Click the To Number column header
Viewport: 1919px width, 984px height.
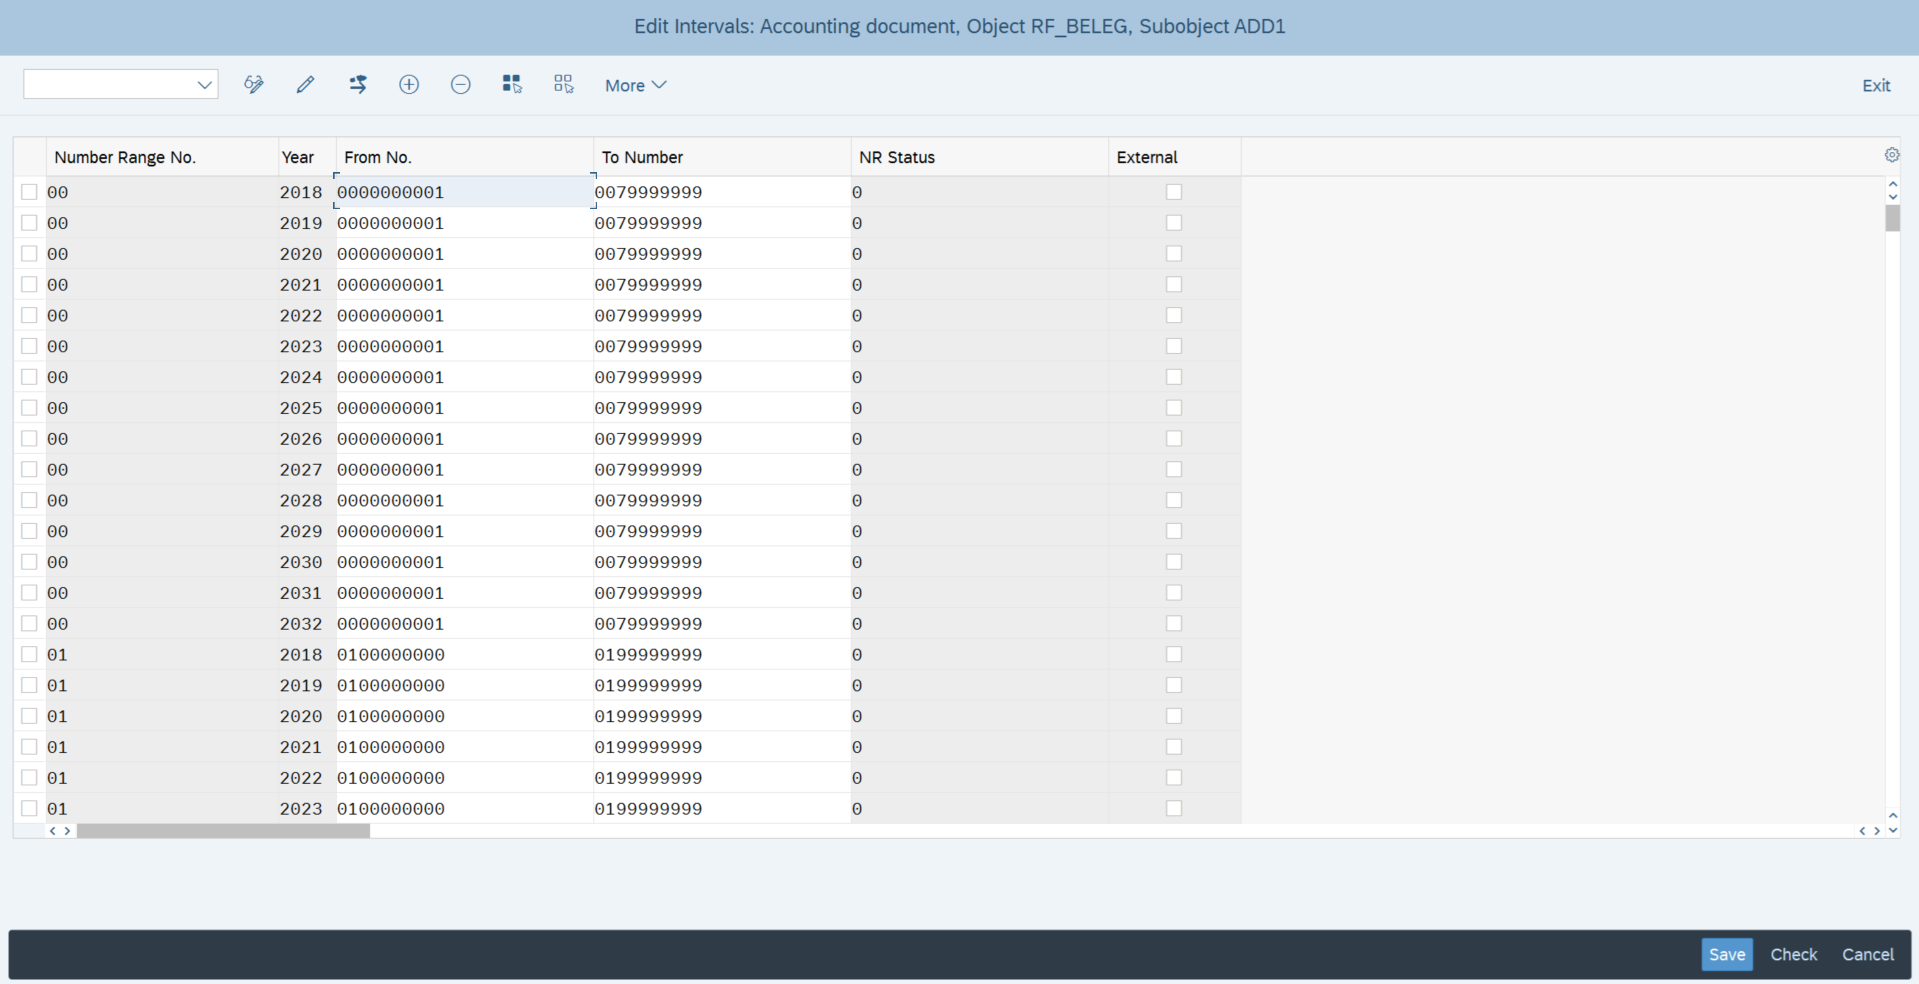pyautogui.click(x=722, y=157)
